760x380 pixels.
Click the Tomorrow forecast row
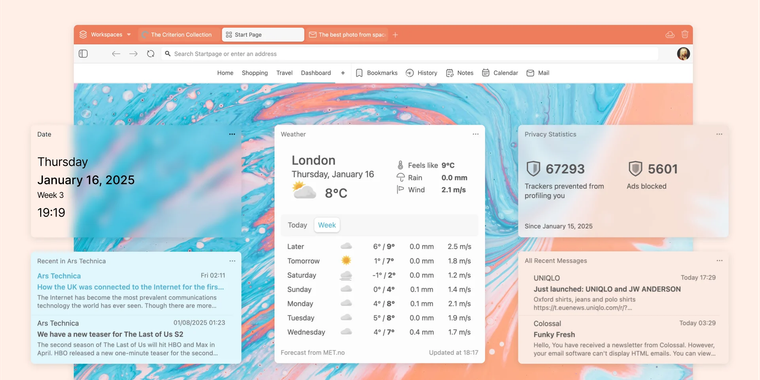[380, 261]
